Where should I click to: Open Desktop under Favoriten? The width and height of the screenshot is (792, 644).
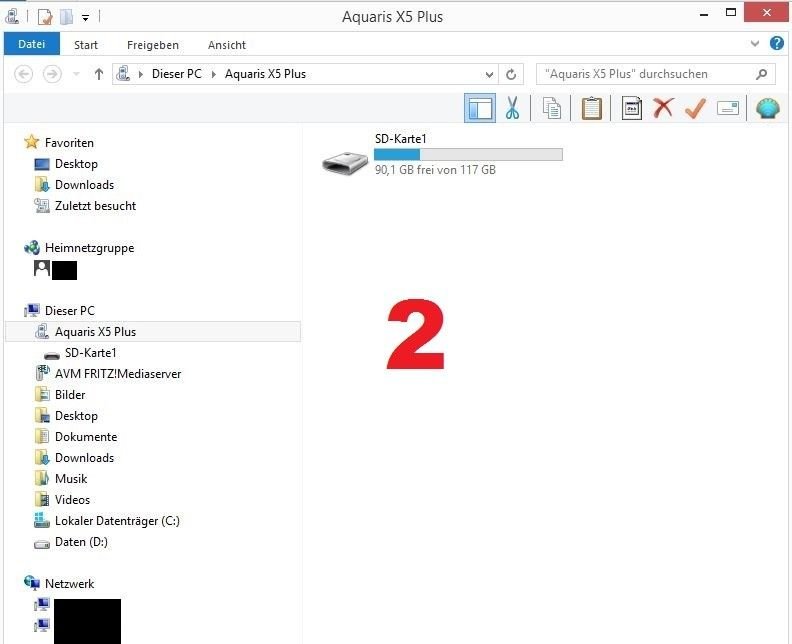[76, 164]
